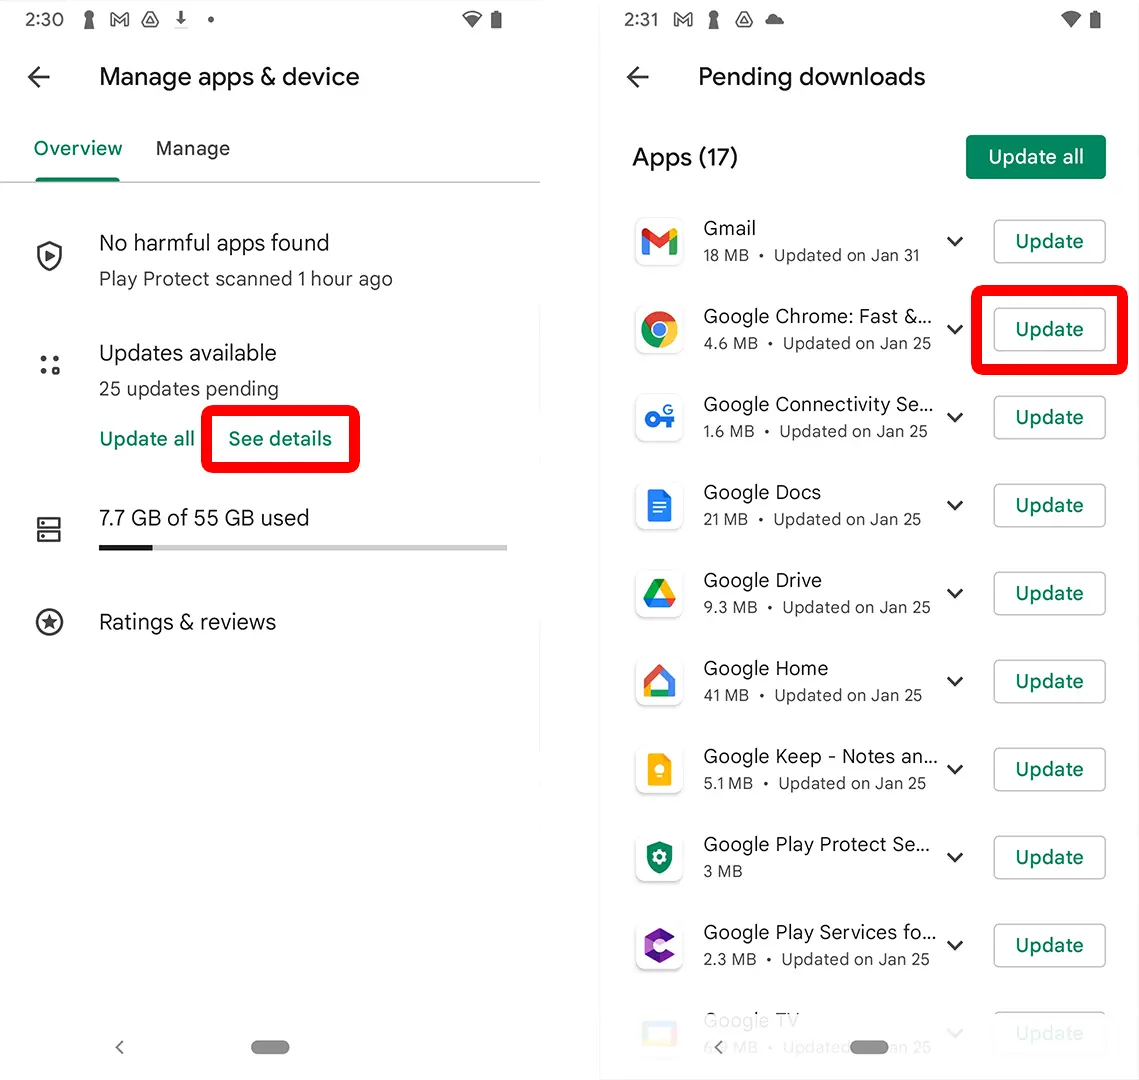
Task: Switch to the Manage tab
Action: (192, 149)
